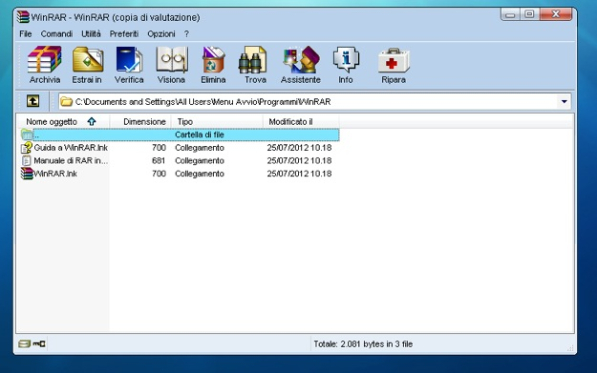
Task: Click the 681 size value
Action: [159, 161]
